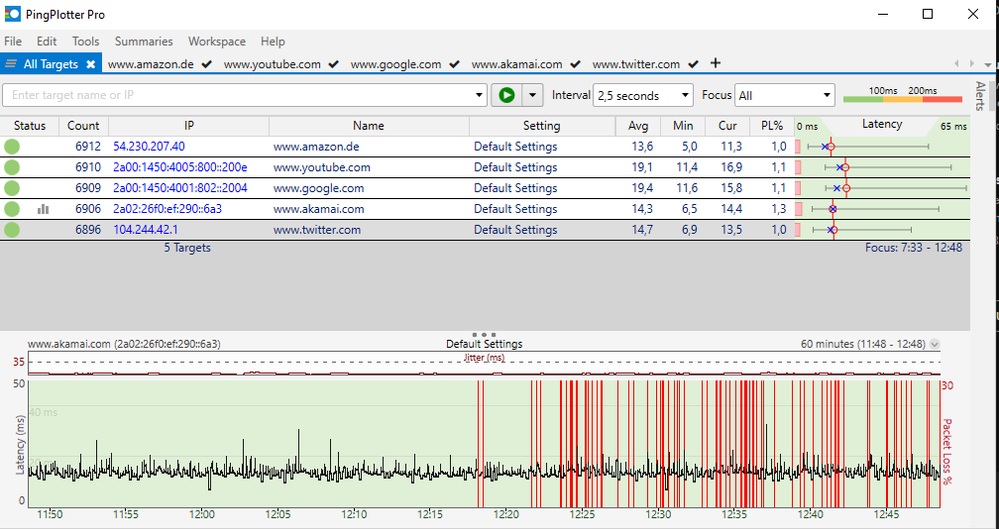Switch to the www.amazon.de tab

(x=159, y=64)
